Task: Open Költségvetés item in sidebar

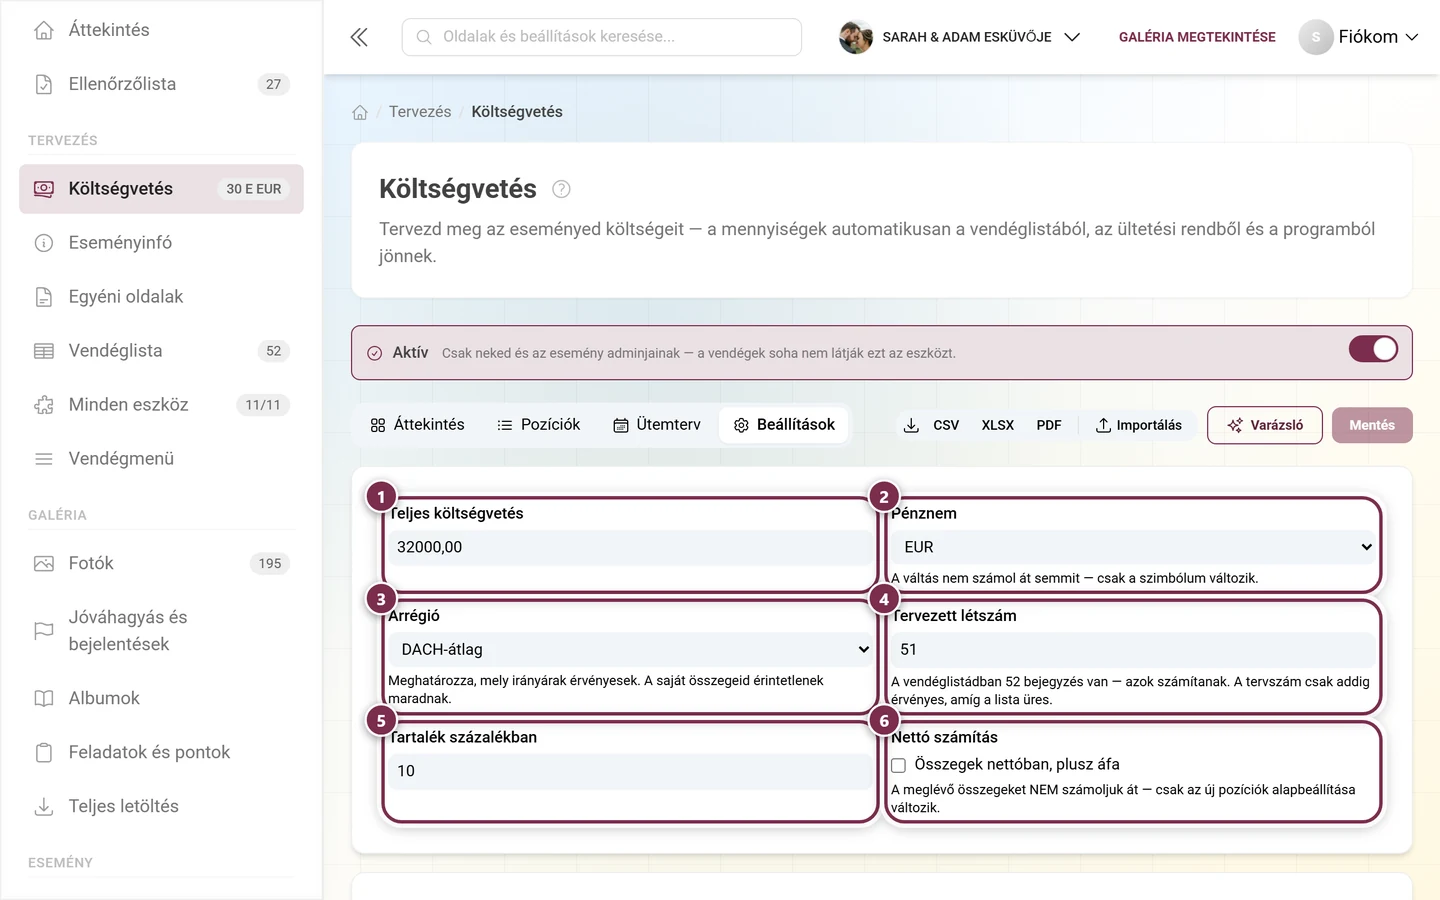Action: tap(161, 189)
